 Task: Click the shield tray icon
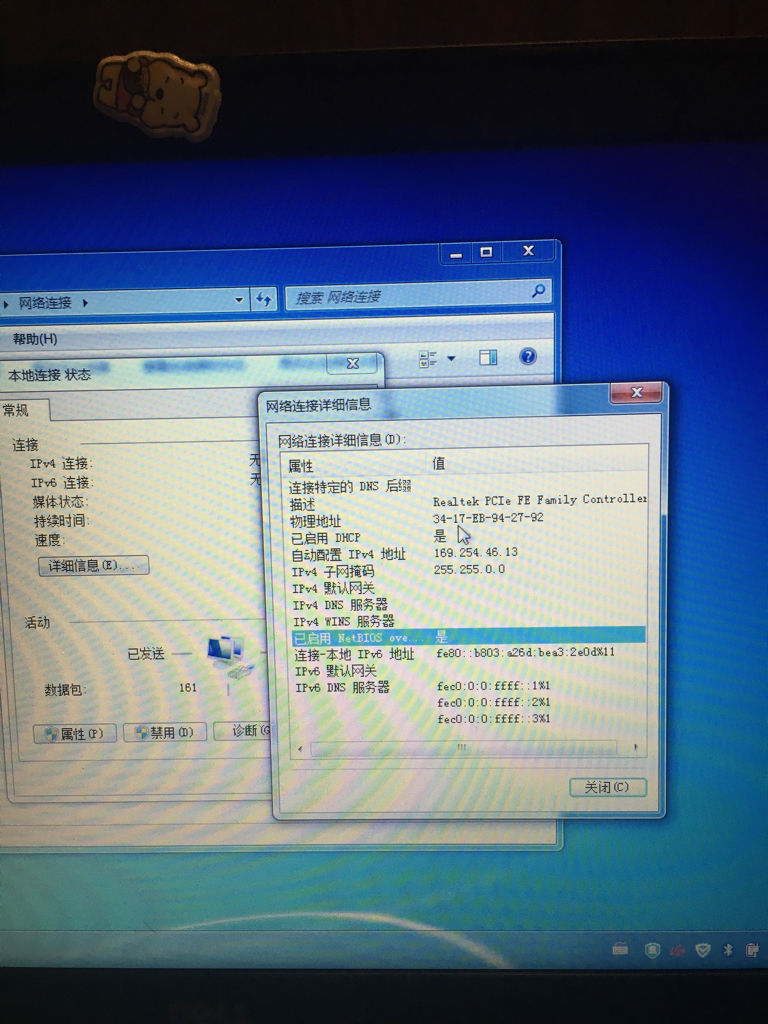tap(703, 950)
